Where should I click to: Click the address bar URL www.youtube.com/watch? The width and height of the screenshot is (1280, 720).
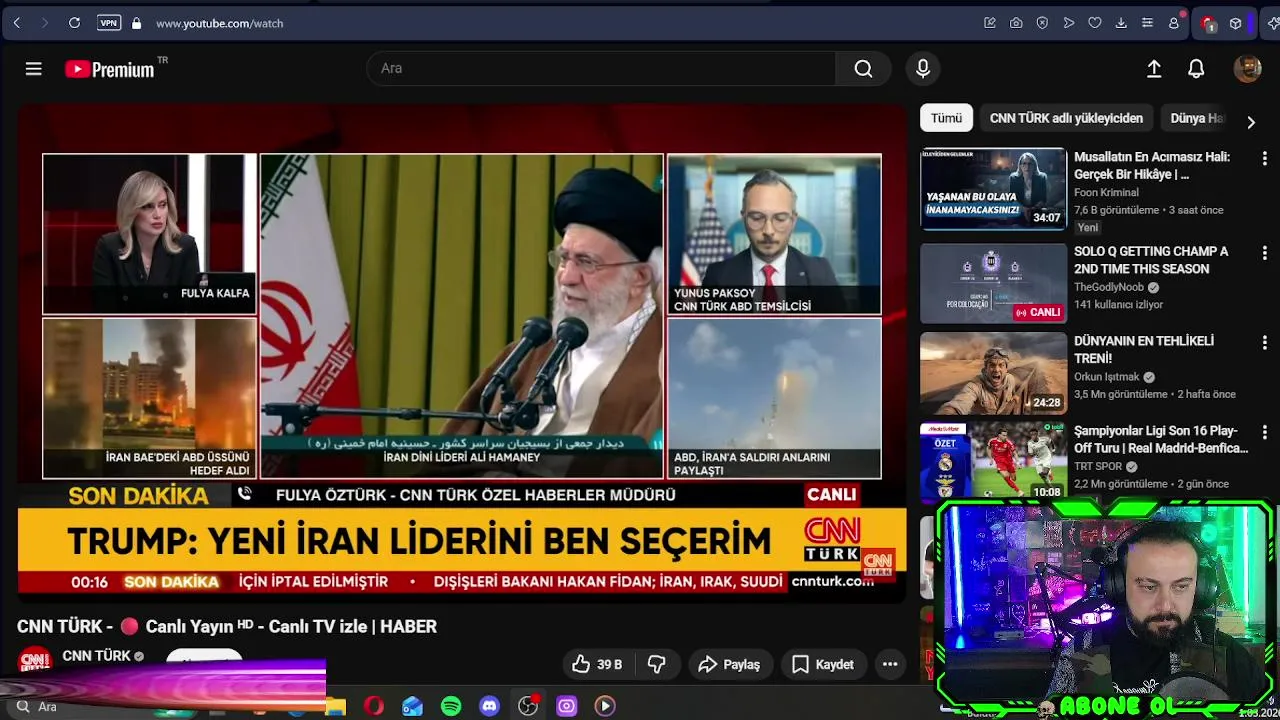pyautogui.click(x=219, y=23)
